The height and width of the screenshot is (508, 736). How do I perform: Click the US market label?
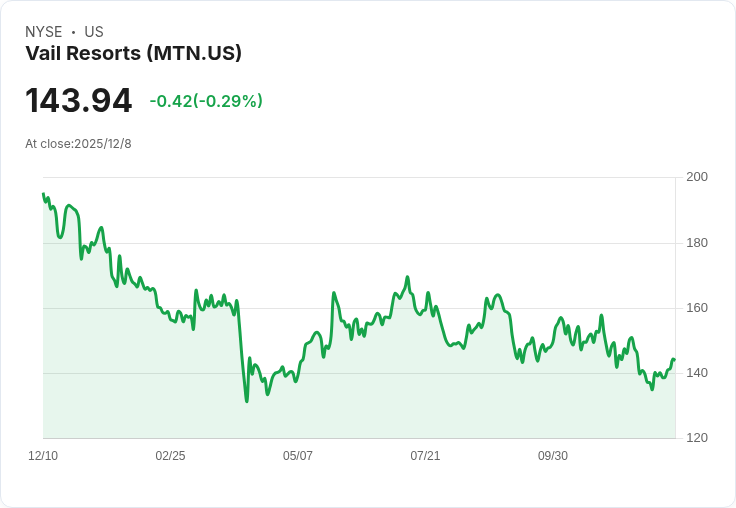[94, 32]
